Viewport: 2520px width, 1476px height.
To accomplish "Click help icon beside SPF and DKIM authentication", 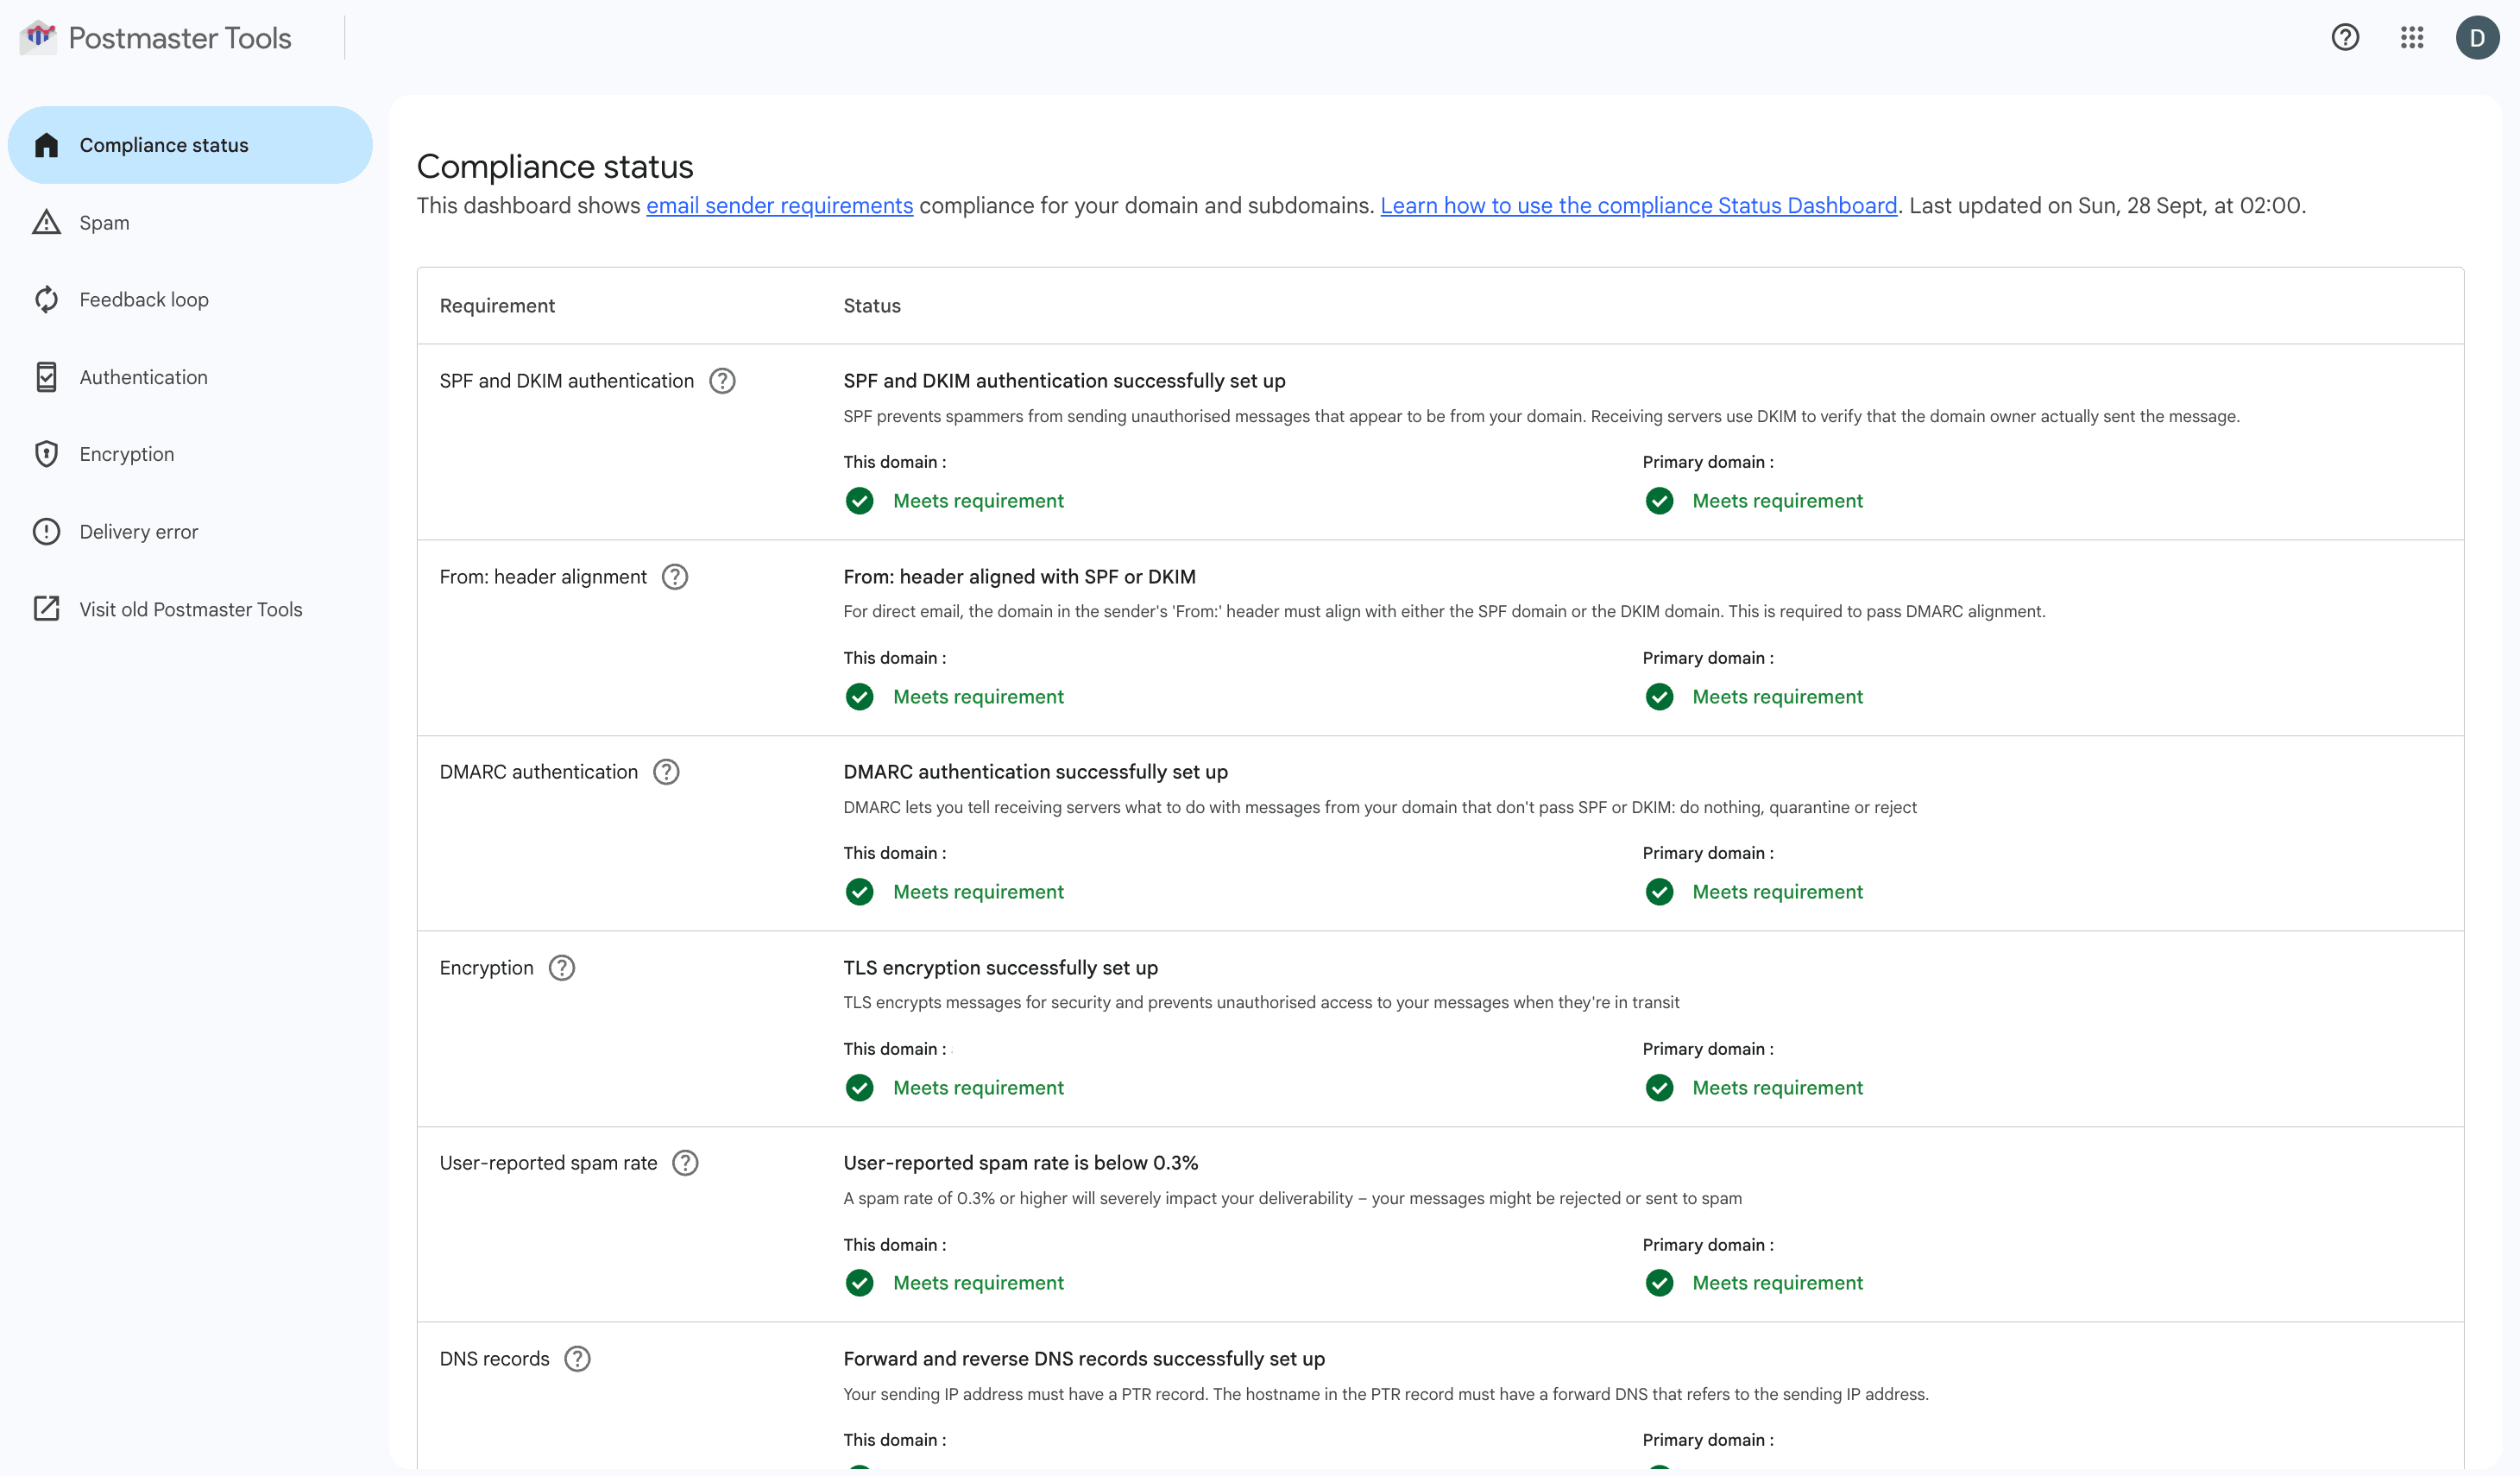I will pyautogui.click(x=722, y=381).
